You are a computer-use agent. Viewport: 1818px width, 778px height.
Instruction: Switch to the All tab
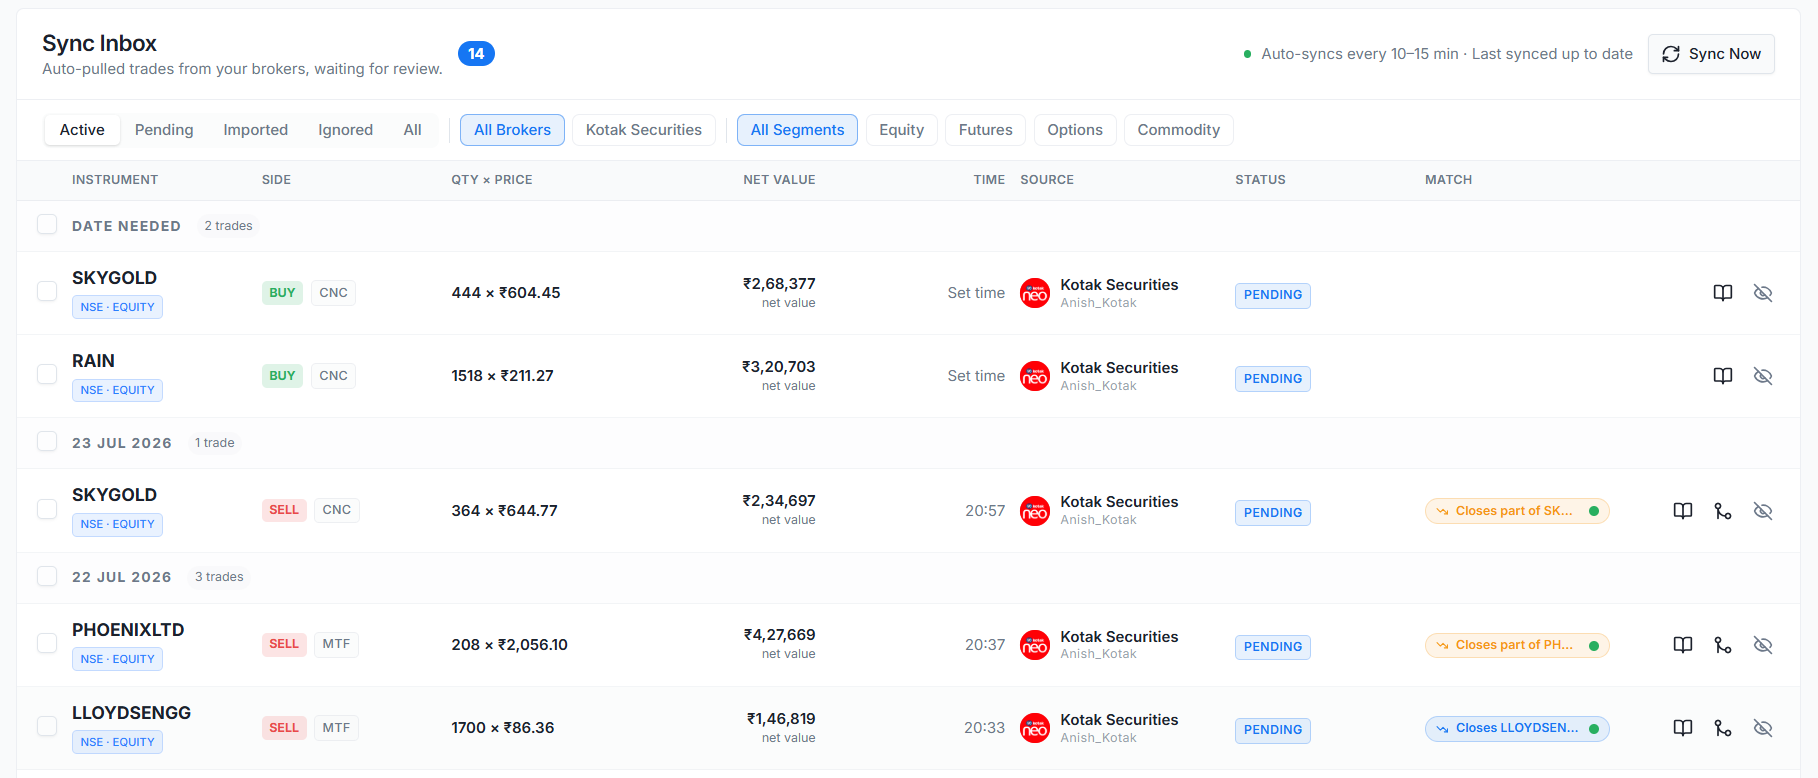[x=413, y=130]
